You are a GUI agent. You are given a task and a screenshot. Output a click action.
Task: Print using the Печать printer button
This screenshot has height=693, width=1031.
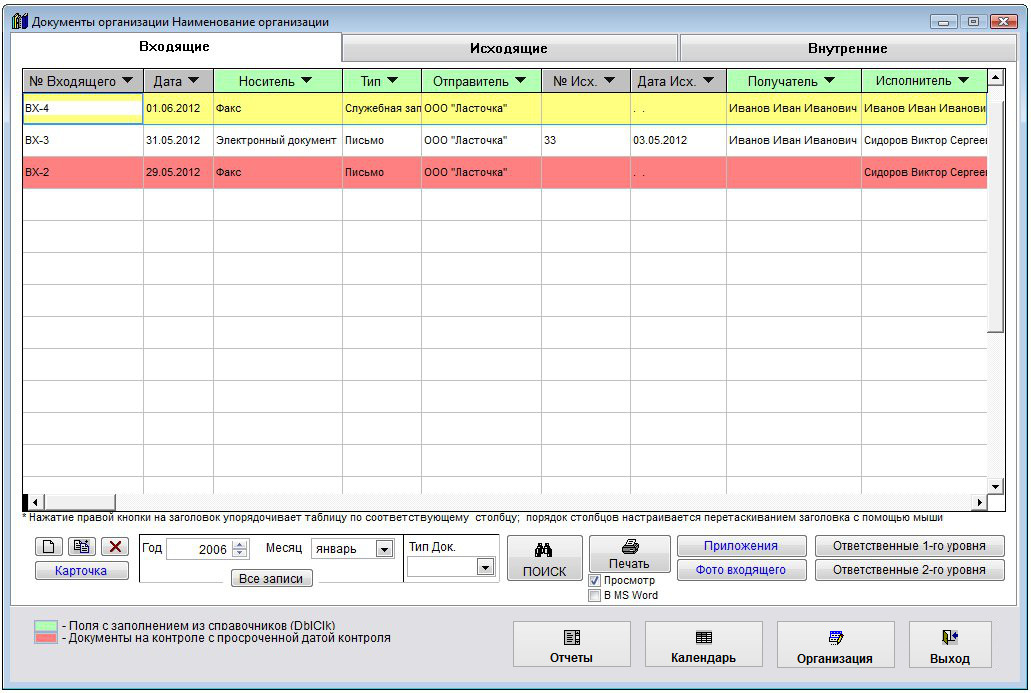tap(629, 554)
